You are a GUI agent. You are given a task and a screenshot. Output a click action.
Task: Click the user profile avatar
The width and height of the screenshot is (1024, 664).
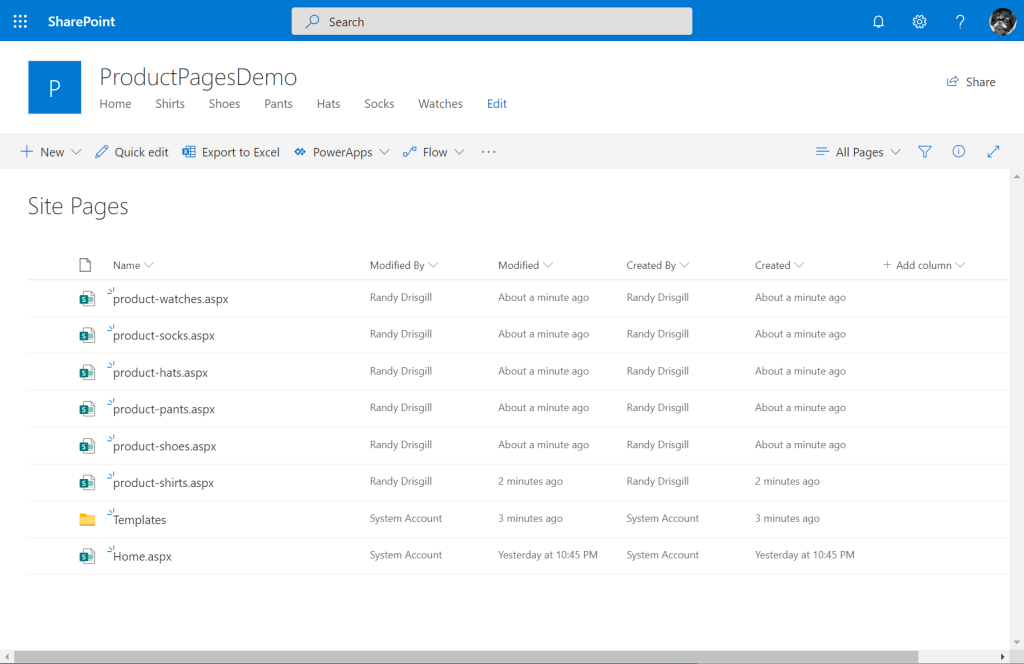[1002, 22]
